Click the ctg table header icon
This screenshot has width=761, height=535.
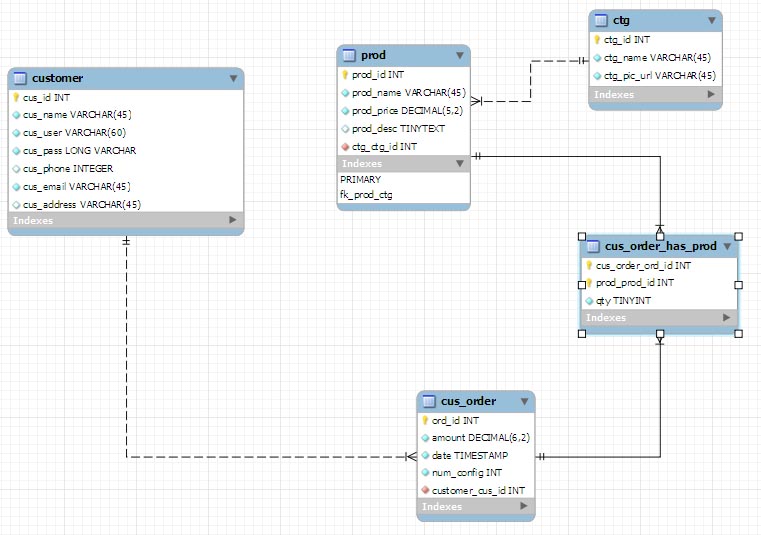coord(601,20)
